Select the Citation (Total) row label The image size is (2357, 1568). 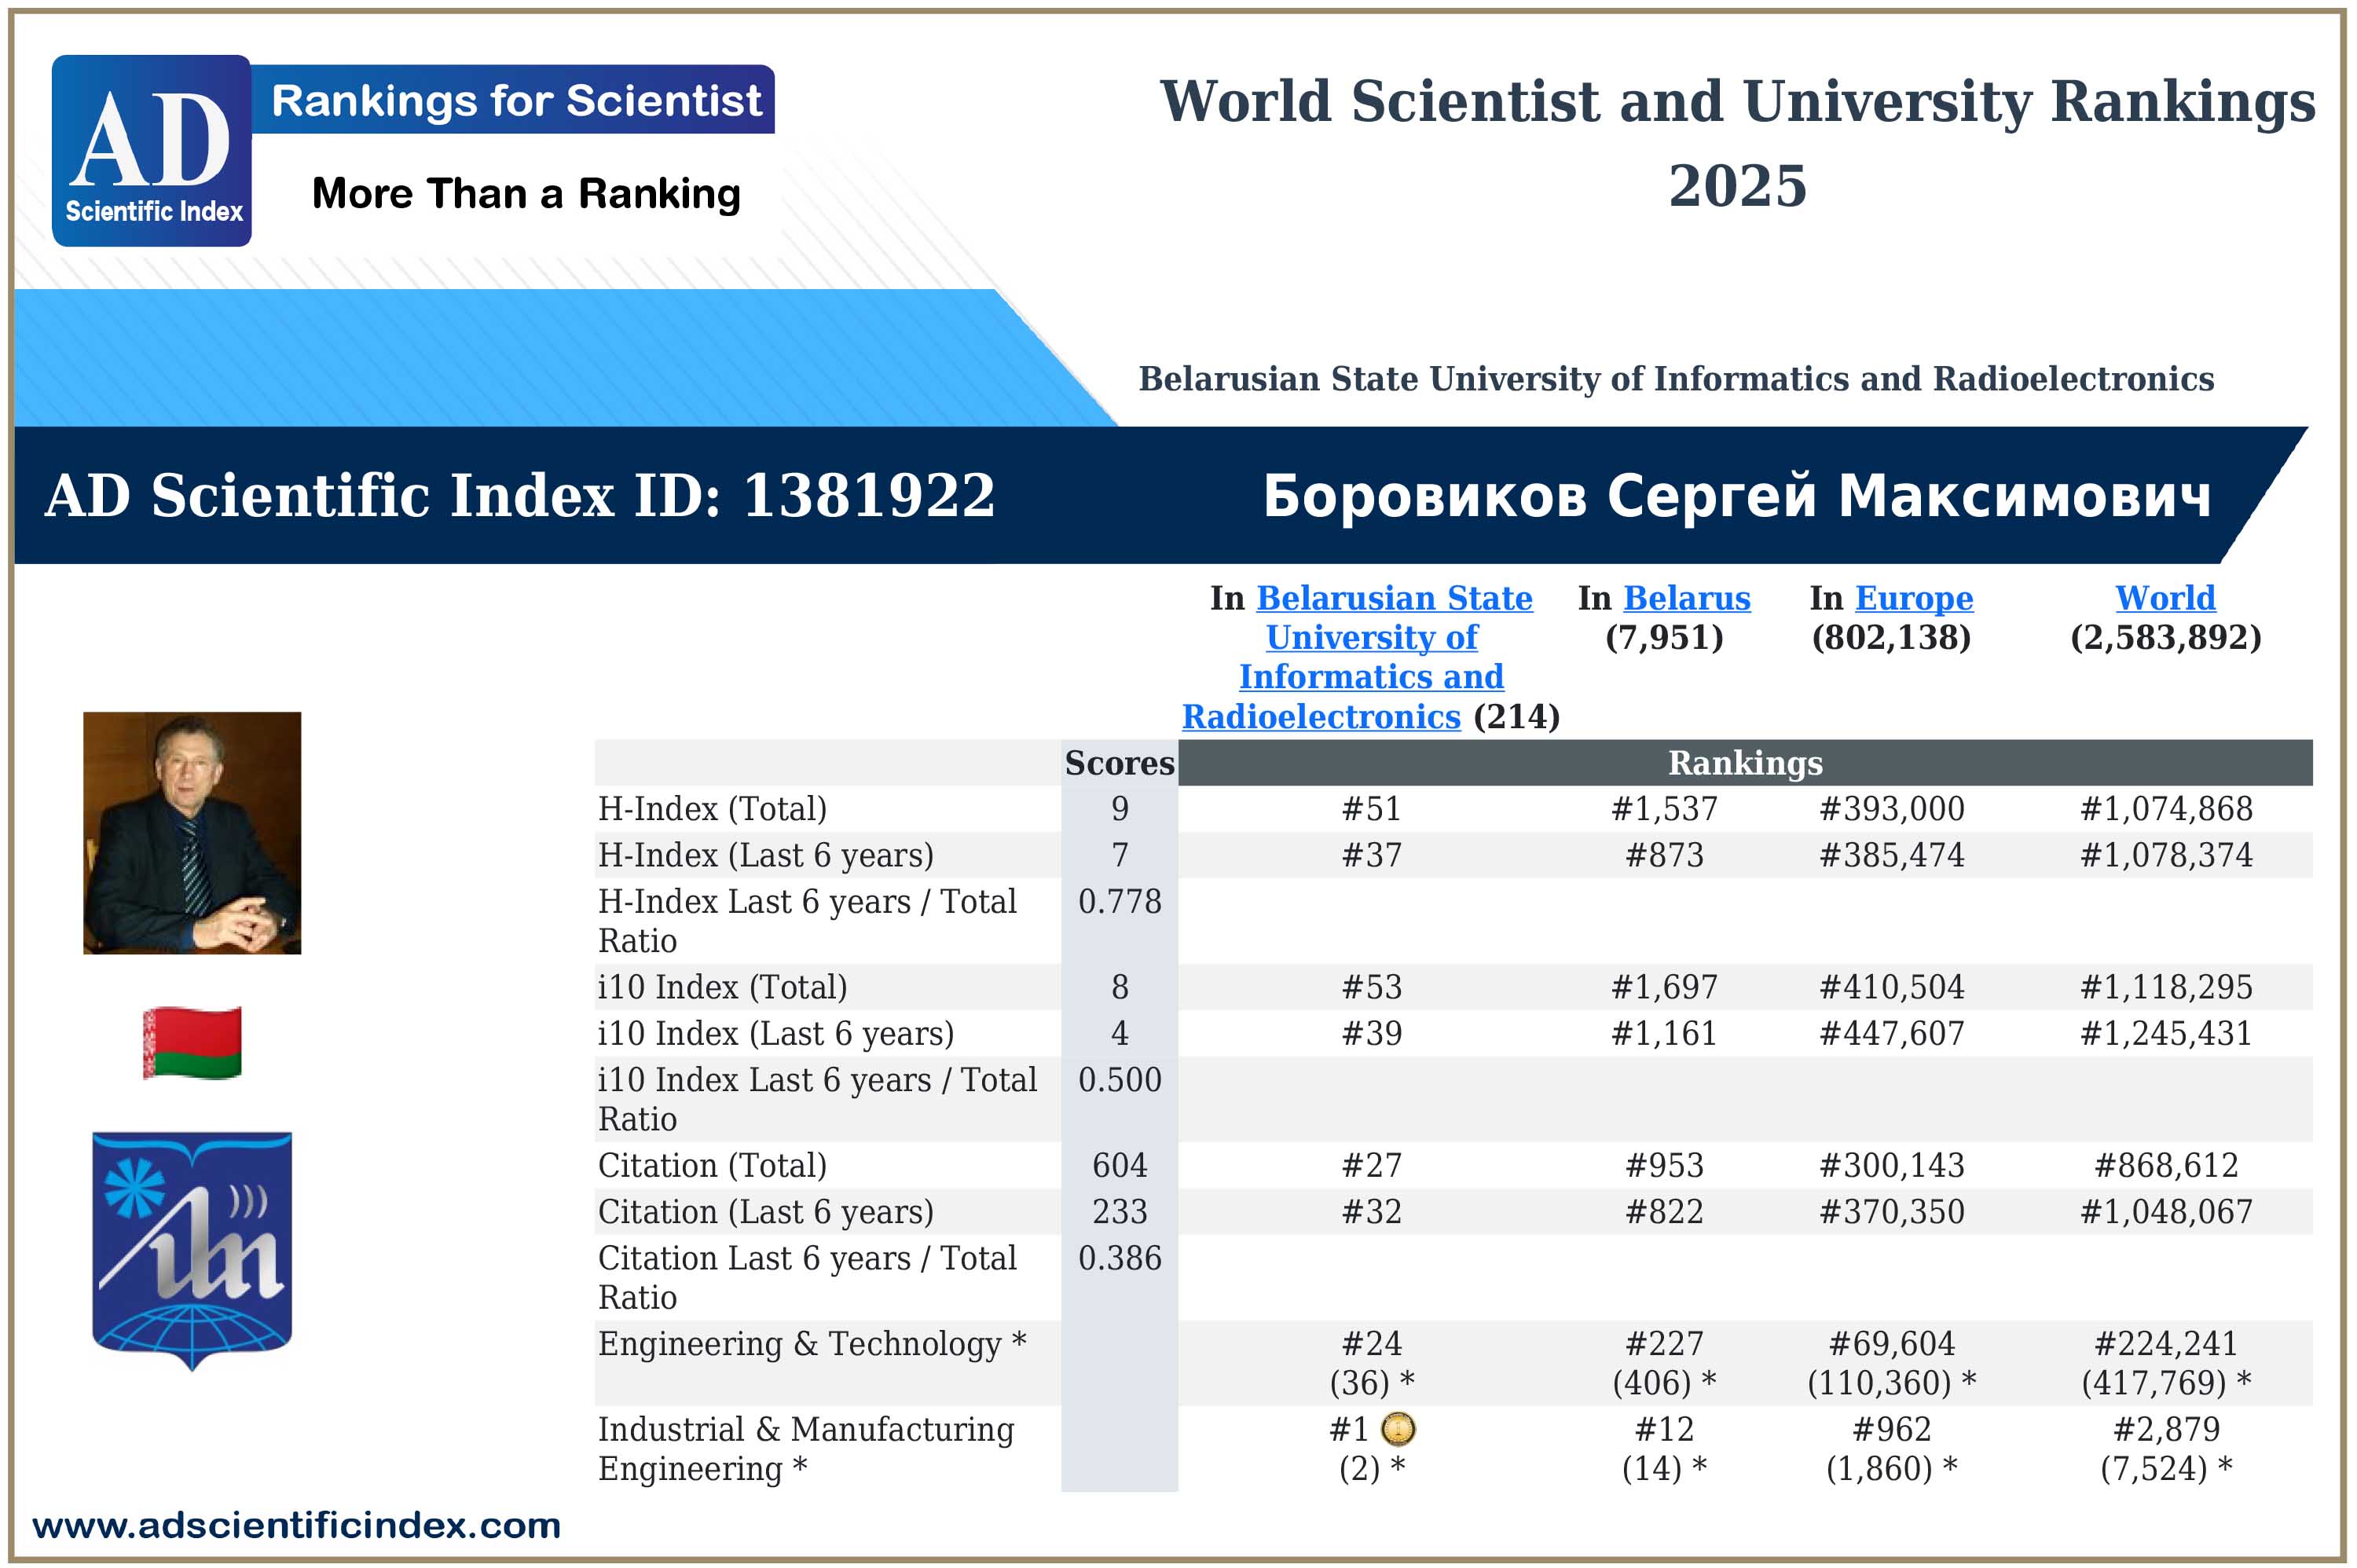(712, 1165)
